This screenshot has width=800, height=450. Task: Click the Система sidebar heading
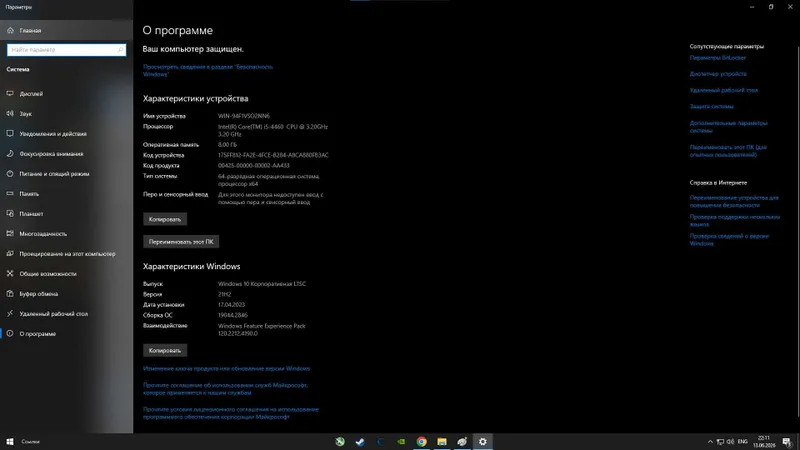18,69
